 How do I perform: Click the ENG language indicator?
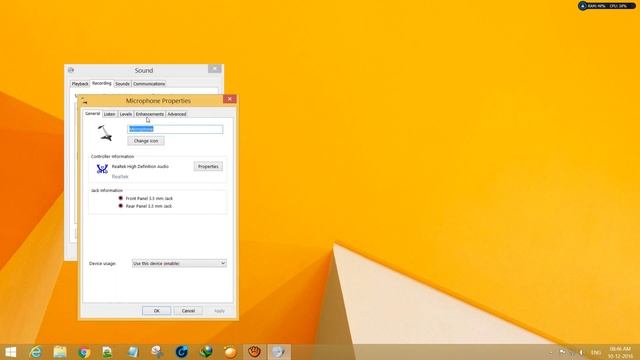(596, 352)
